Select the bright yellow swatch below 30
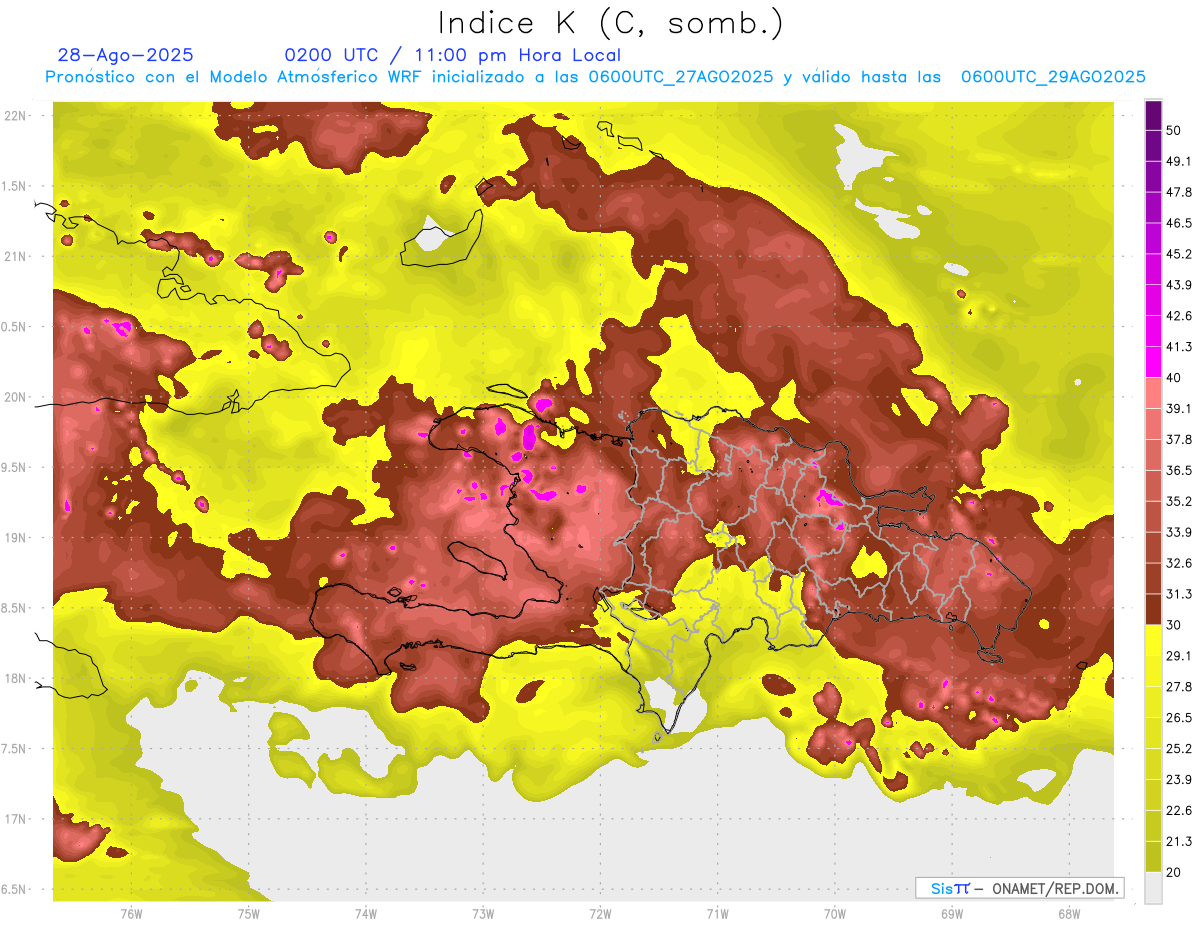Screen dimensions: 1200x927 (1153, 640)
